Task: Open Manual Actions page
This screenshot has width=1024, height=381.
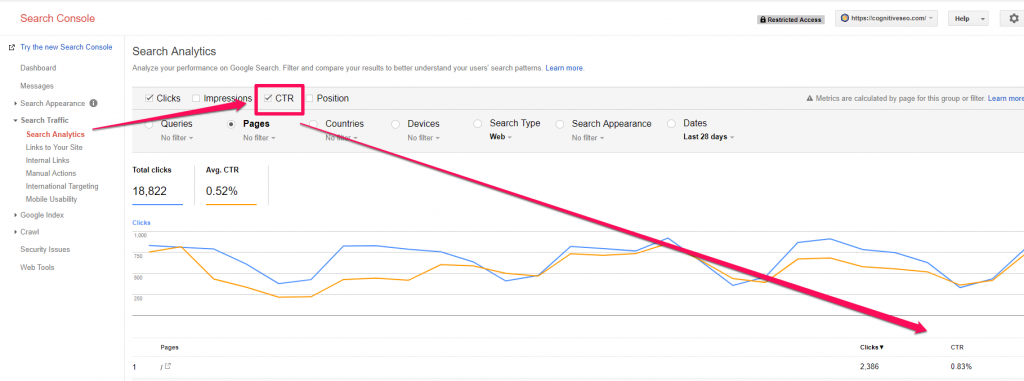Action: coord(51,173)
